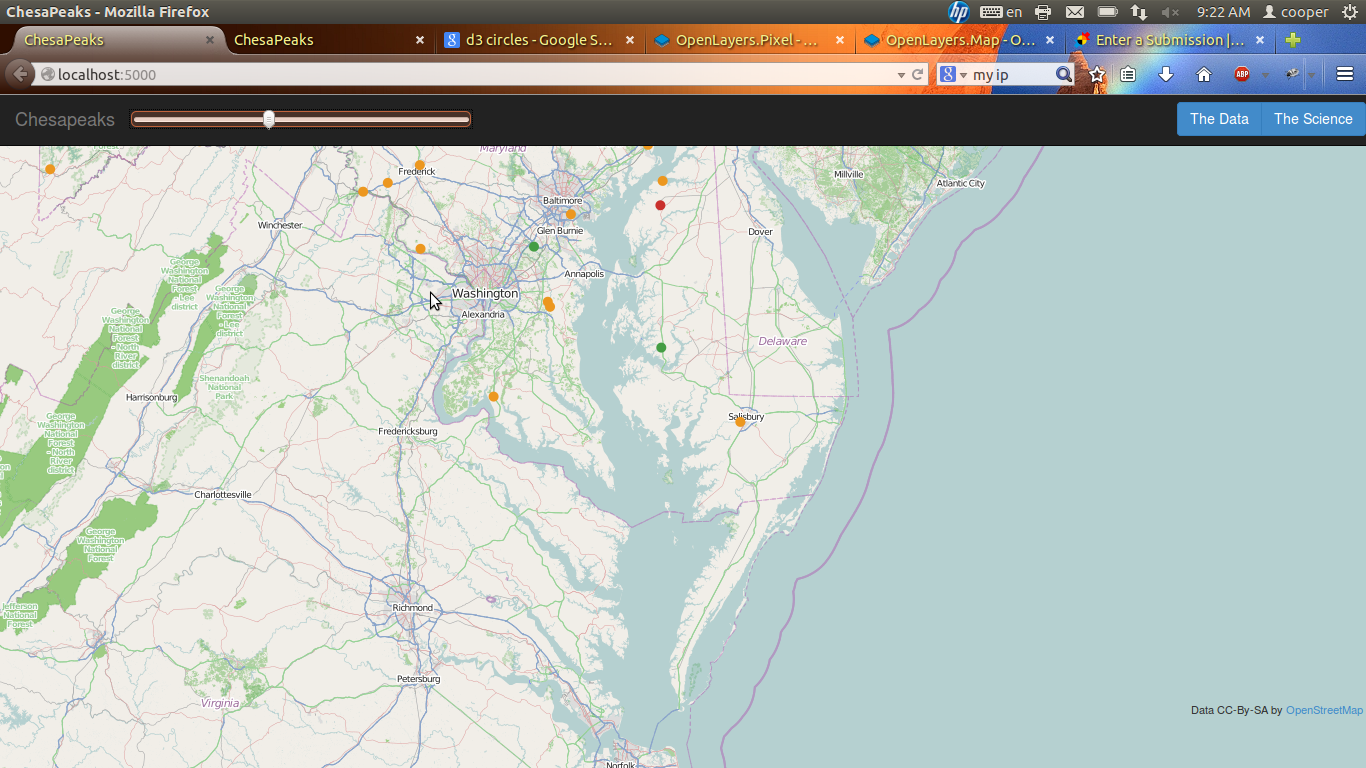Close the Enter a Submission tab

coord(1260,40)
